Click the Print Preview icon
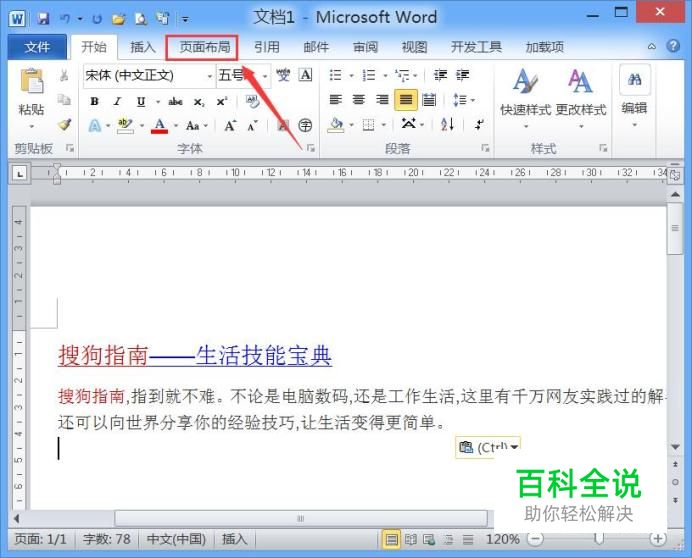This screenshot has width=692, height=558. [x=140, y=19]
